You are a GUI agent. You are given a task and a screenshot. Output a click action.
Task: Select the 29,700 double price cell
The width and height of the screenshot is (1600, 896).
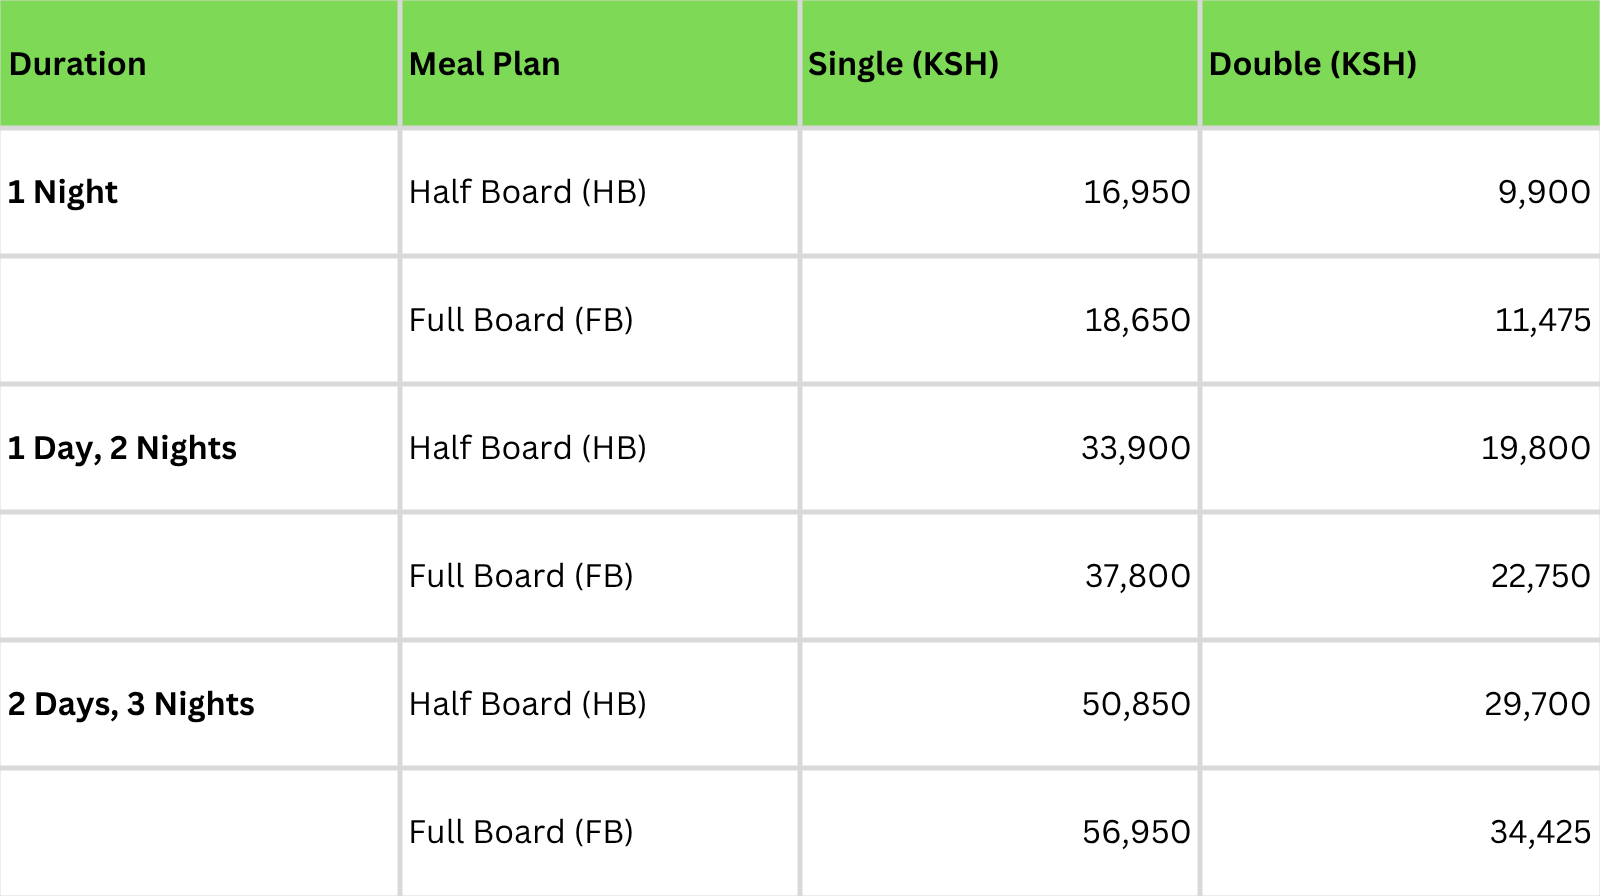pos(1537,704)
